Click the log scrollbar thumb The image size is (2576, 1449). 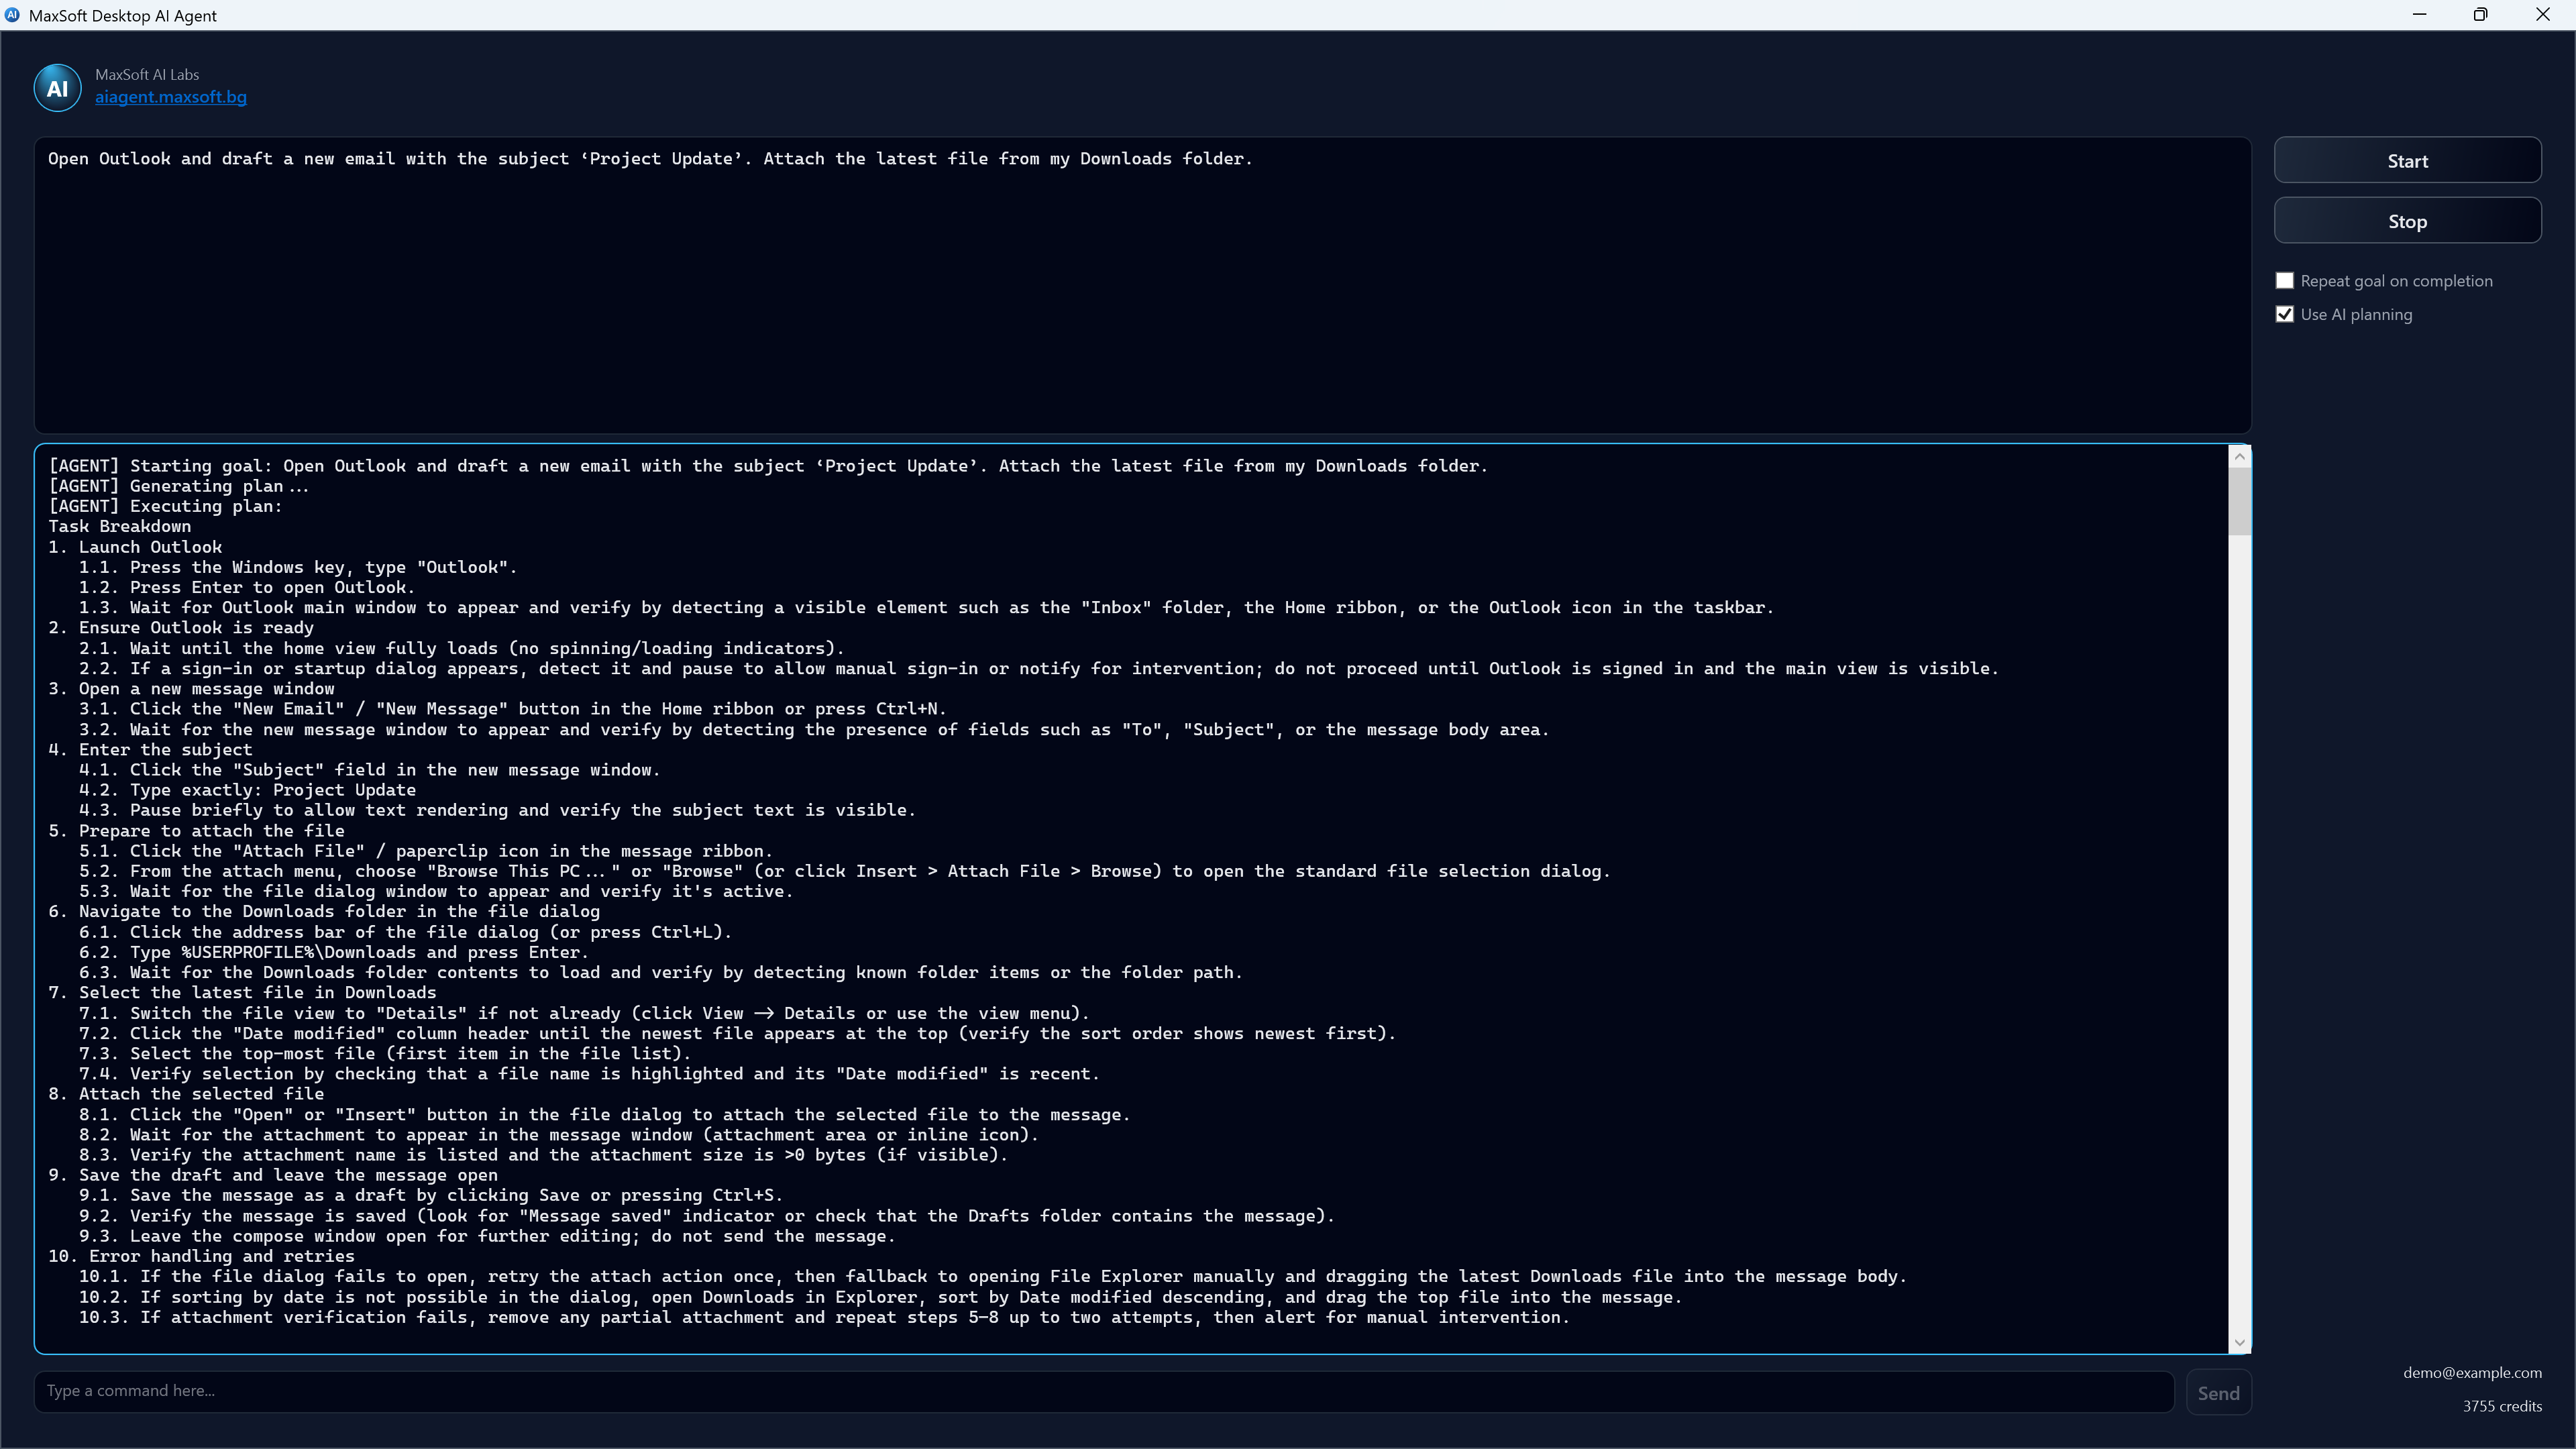click(x=2239, y=500)
